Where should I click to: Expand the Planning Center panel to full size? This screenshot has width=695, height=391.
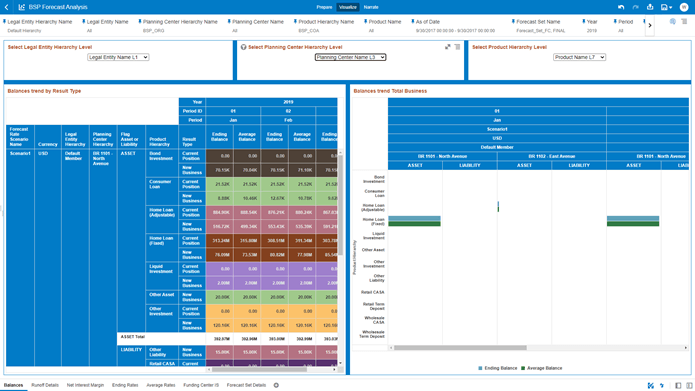click(448, 47)
